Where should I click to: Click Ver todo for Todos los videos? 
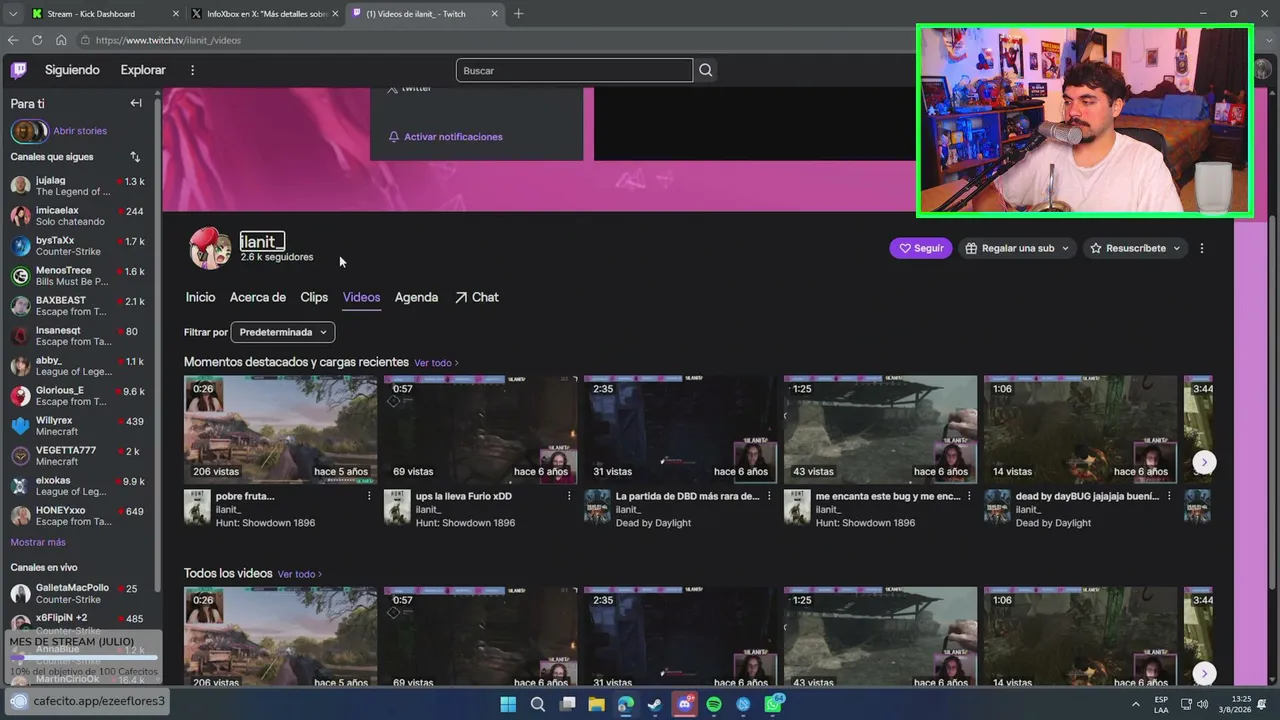click(300, 574)
